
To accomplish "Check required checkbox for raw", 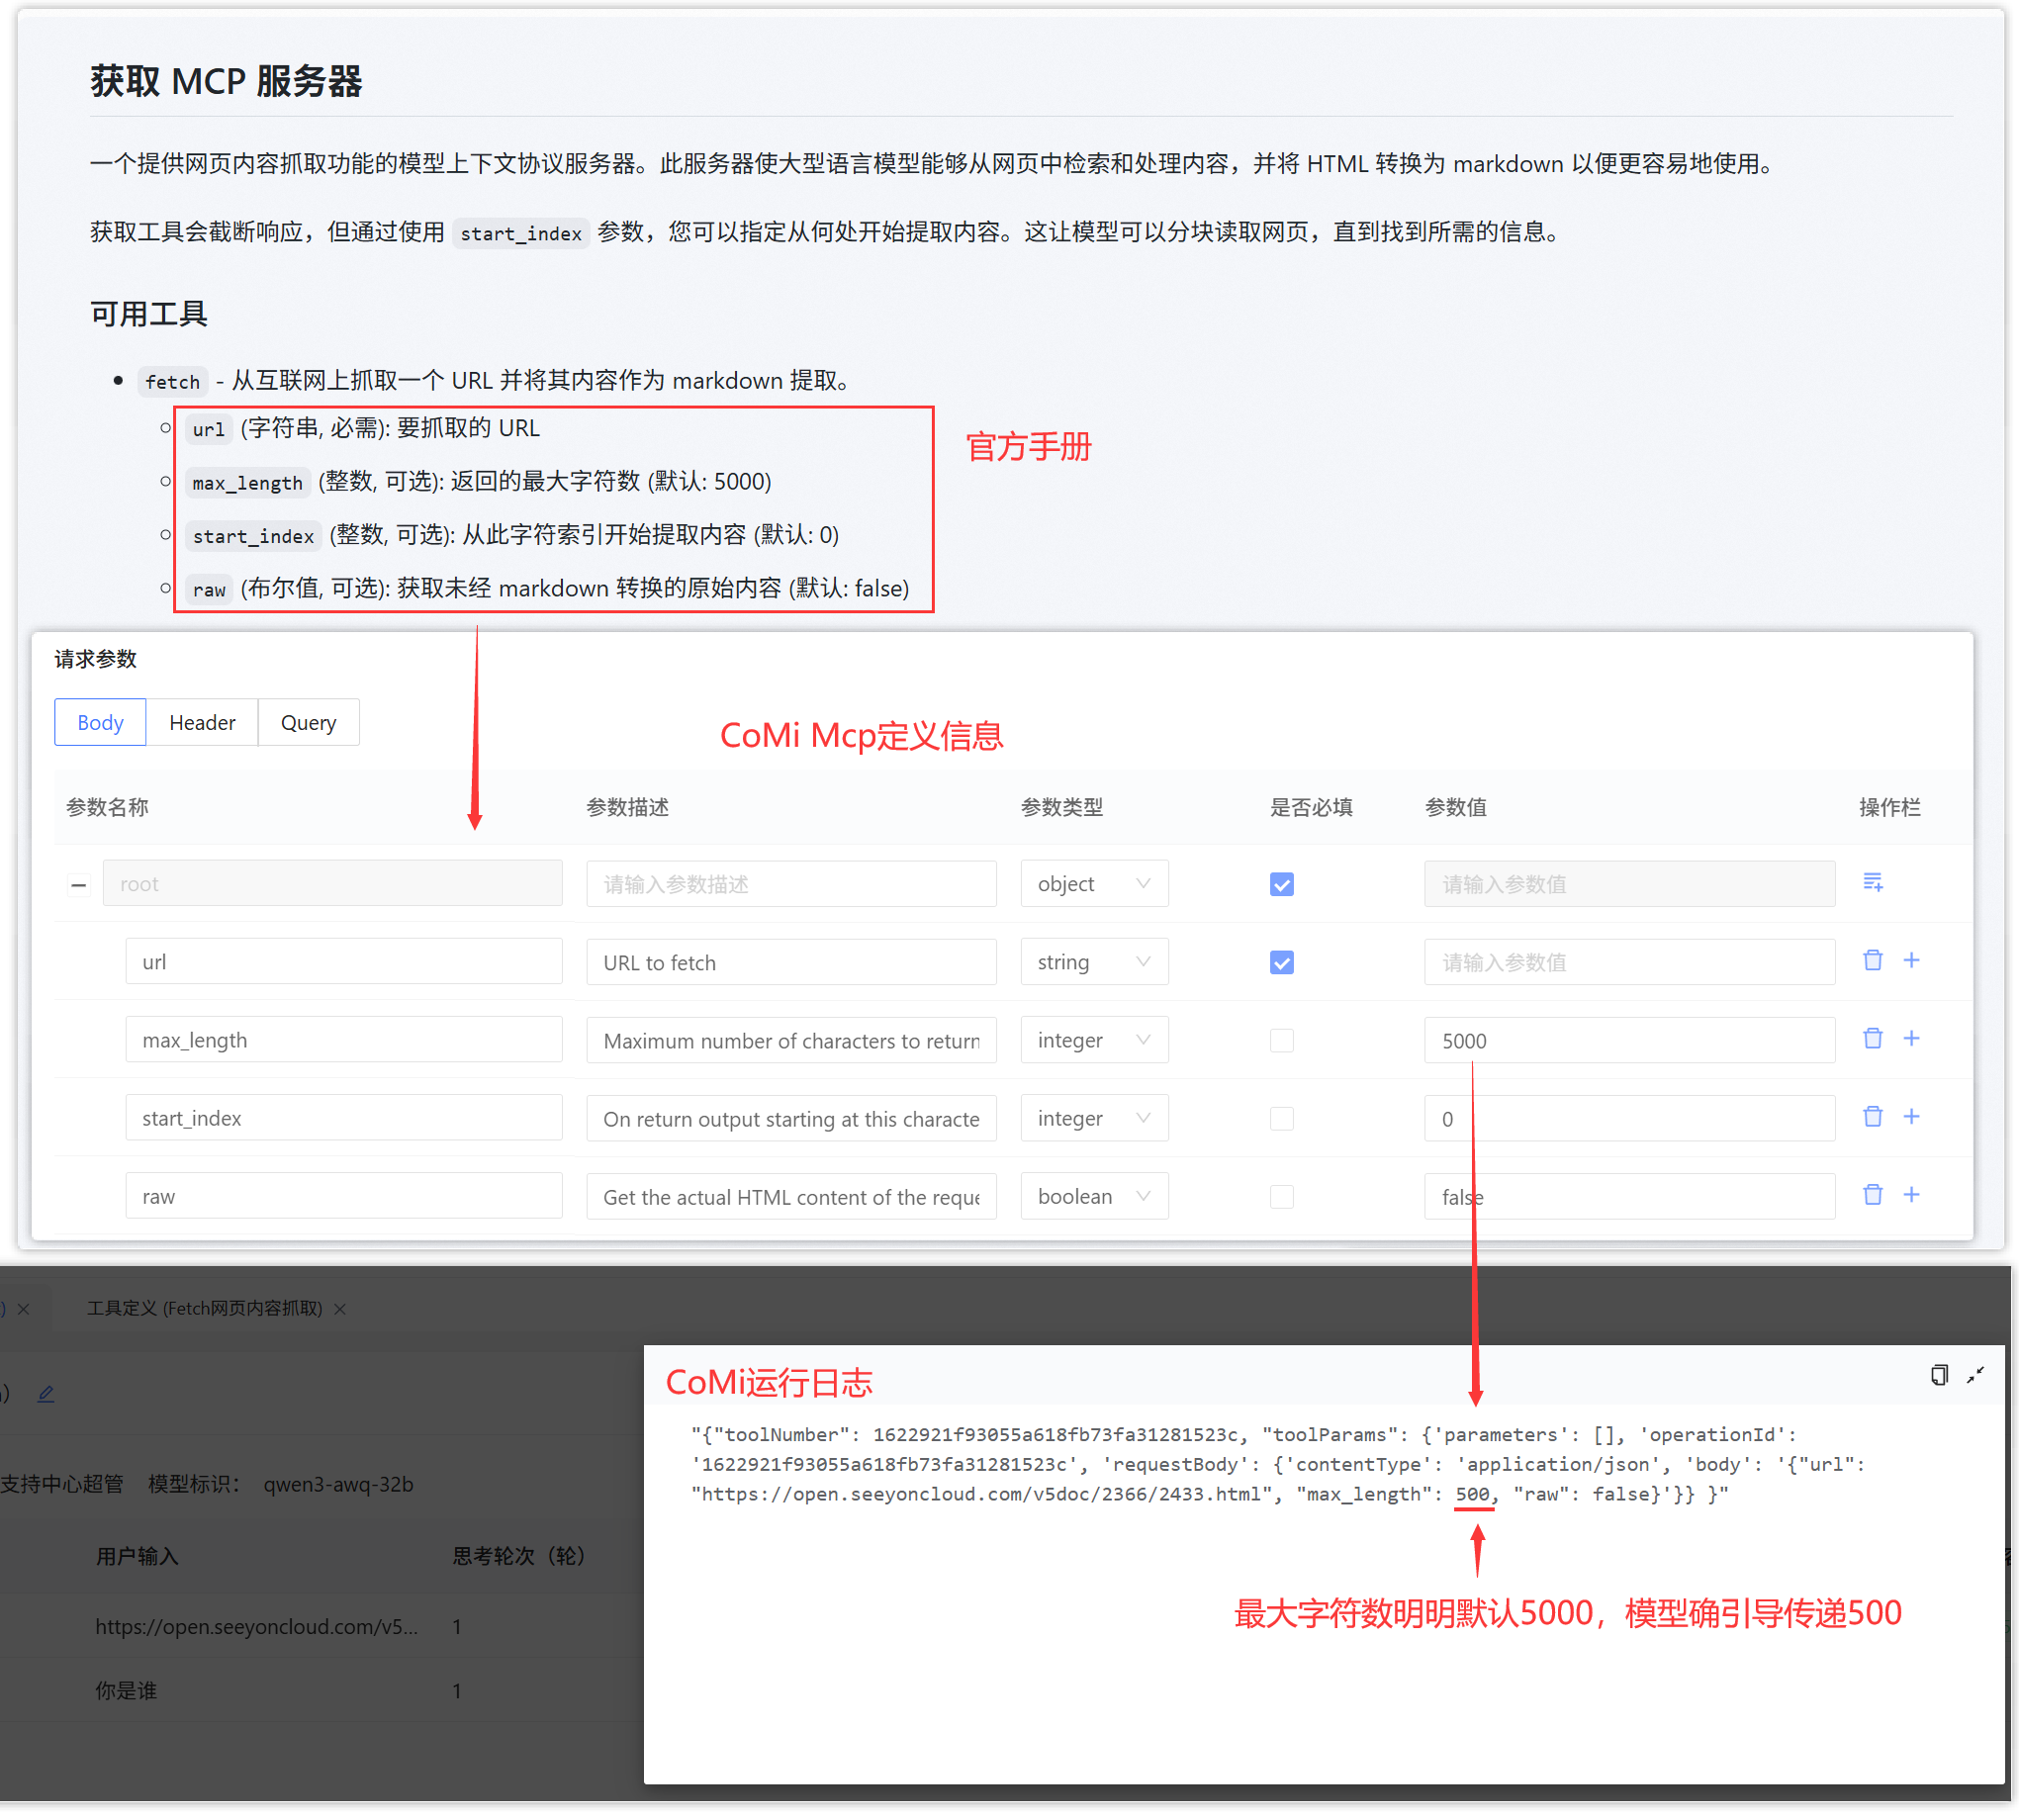I will pos(1281,1197).
